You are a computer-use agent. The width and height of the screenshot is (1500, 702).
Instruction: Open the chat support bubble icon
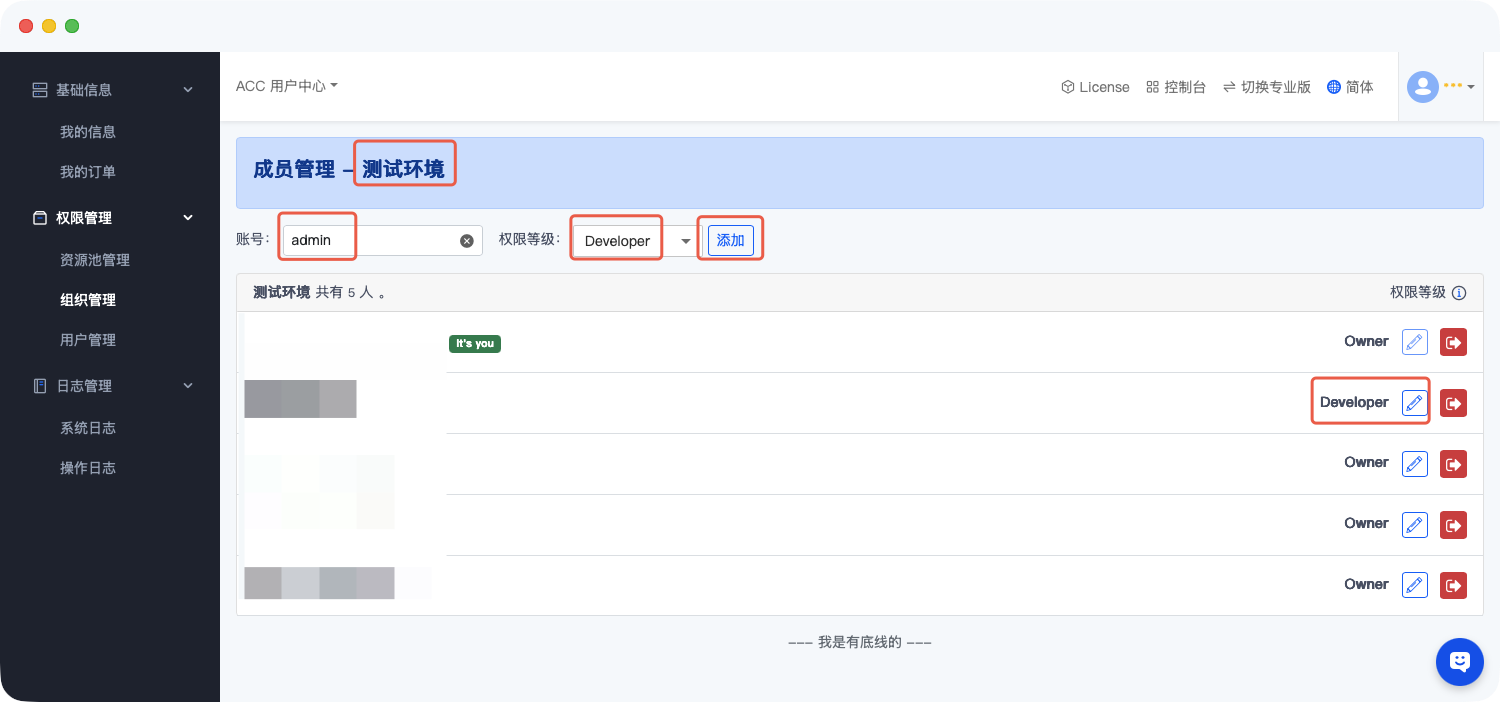click(x=1459, y=661)
